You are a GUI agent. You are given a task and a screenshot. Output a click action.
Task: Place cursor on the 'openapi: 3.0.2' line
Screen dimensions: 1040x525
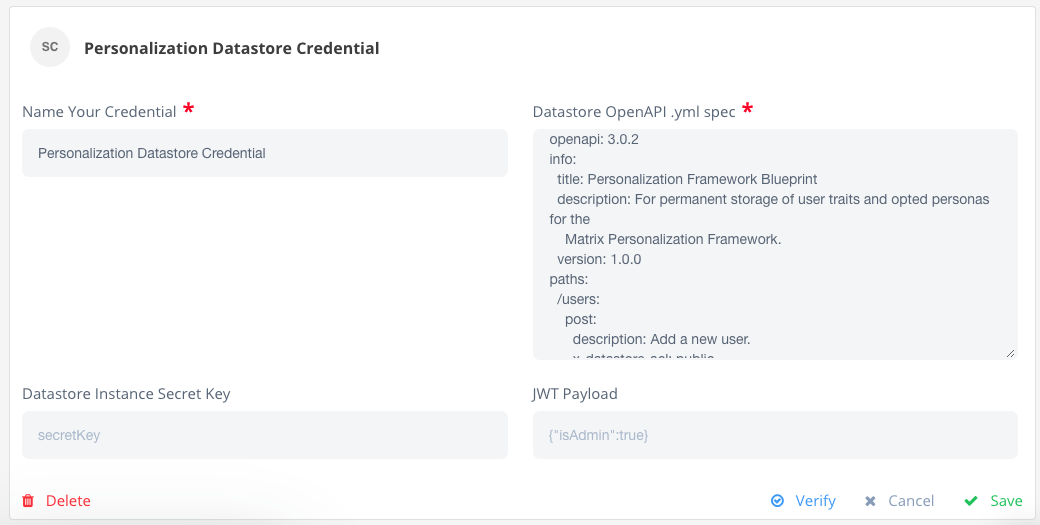coord(594,139)
